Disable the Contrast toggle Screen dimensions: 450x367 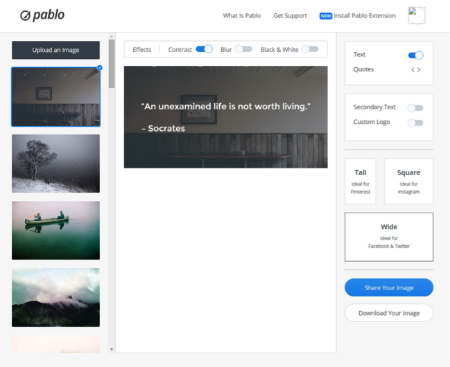tap(204, 49)
